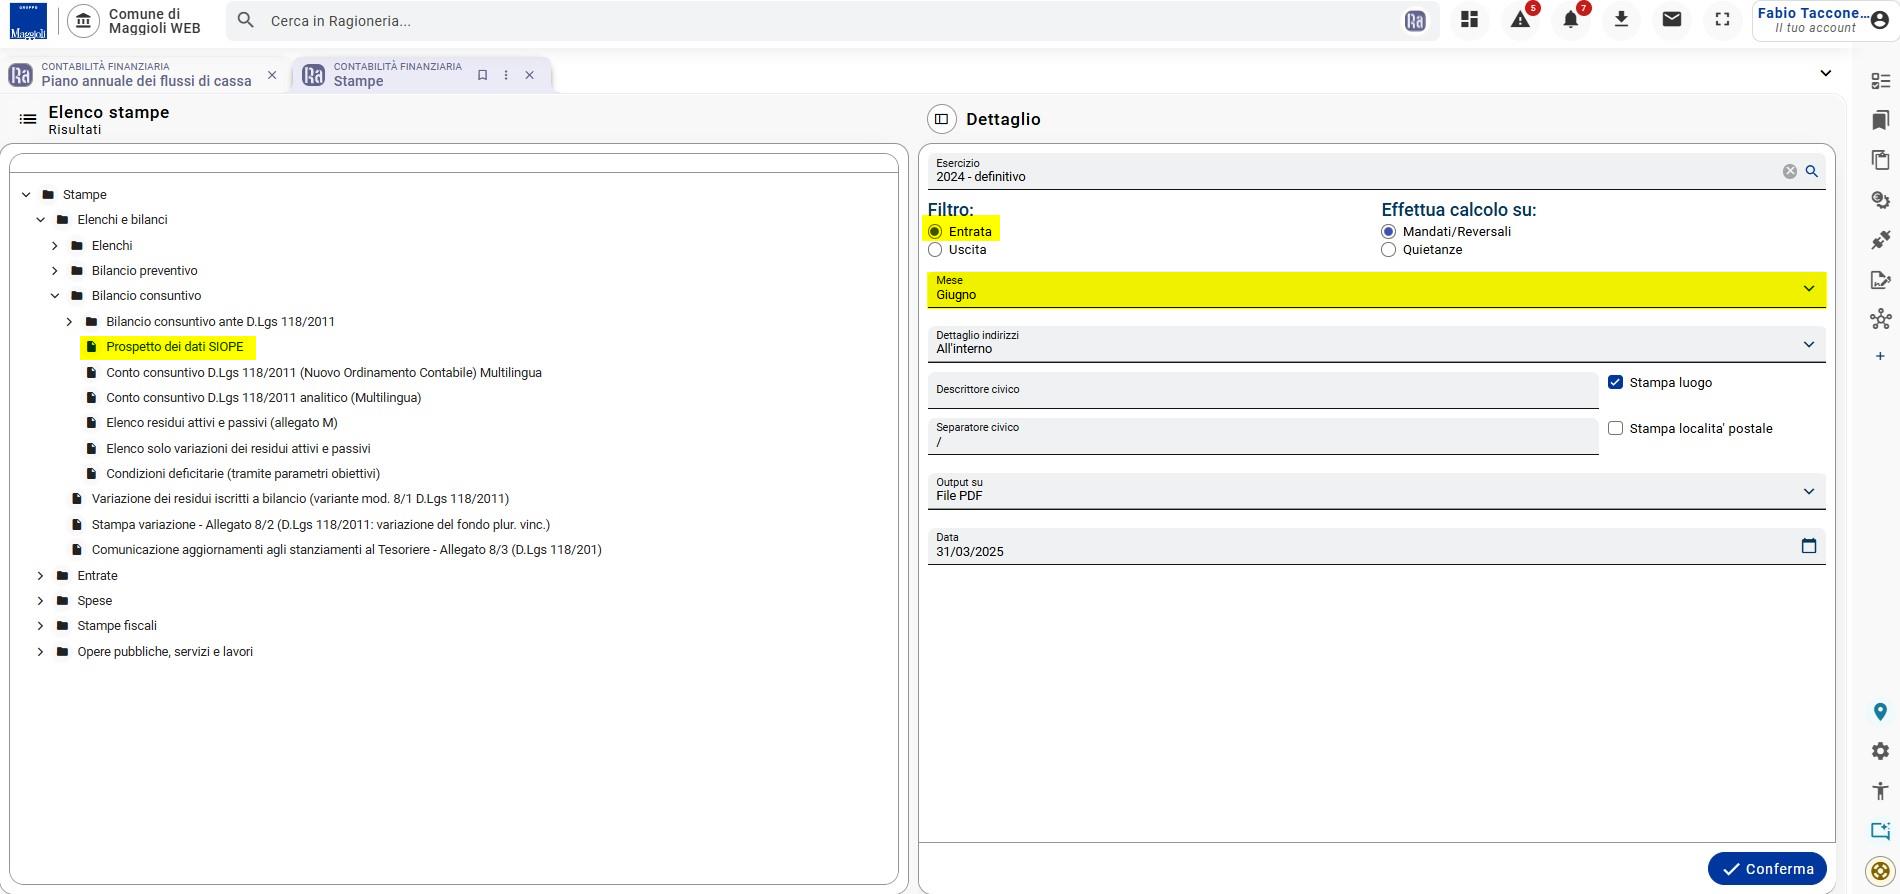This screenshot has width=1900, height=894.
Task: Select the Quietanze calculation option
Action: tap(1388, 250)
